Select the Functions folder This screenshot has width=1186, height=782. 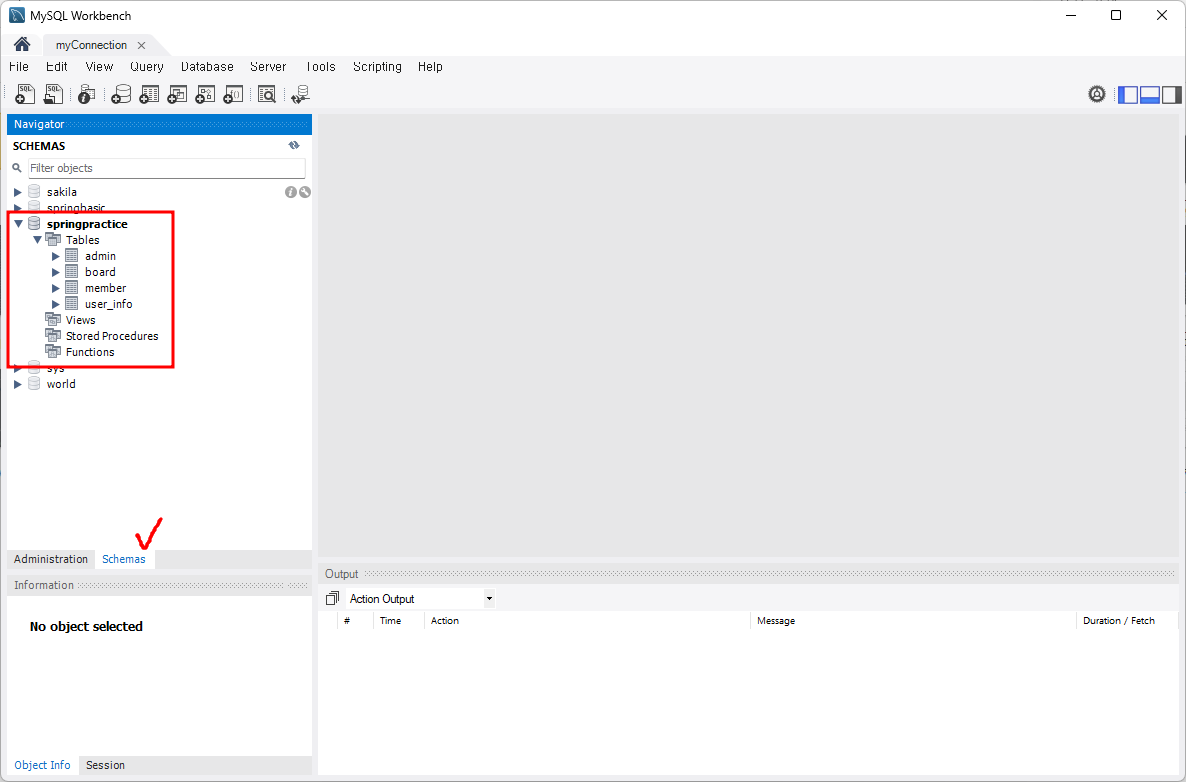coord(90,352)
